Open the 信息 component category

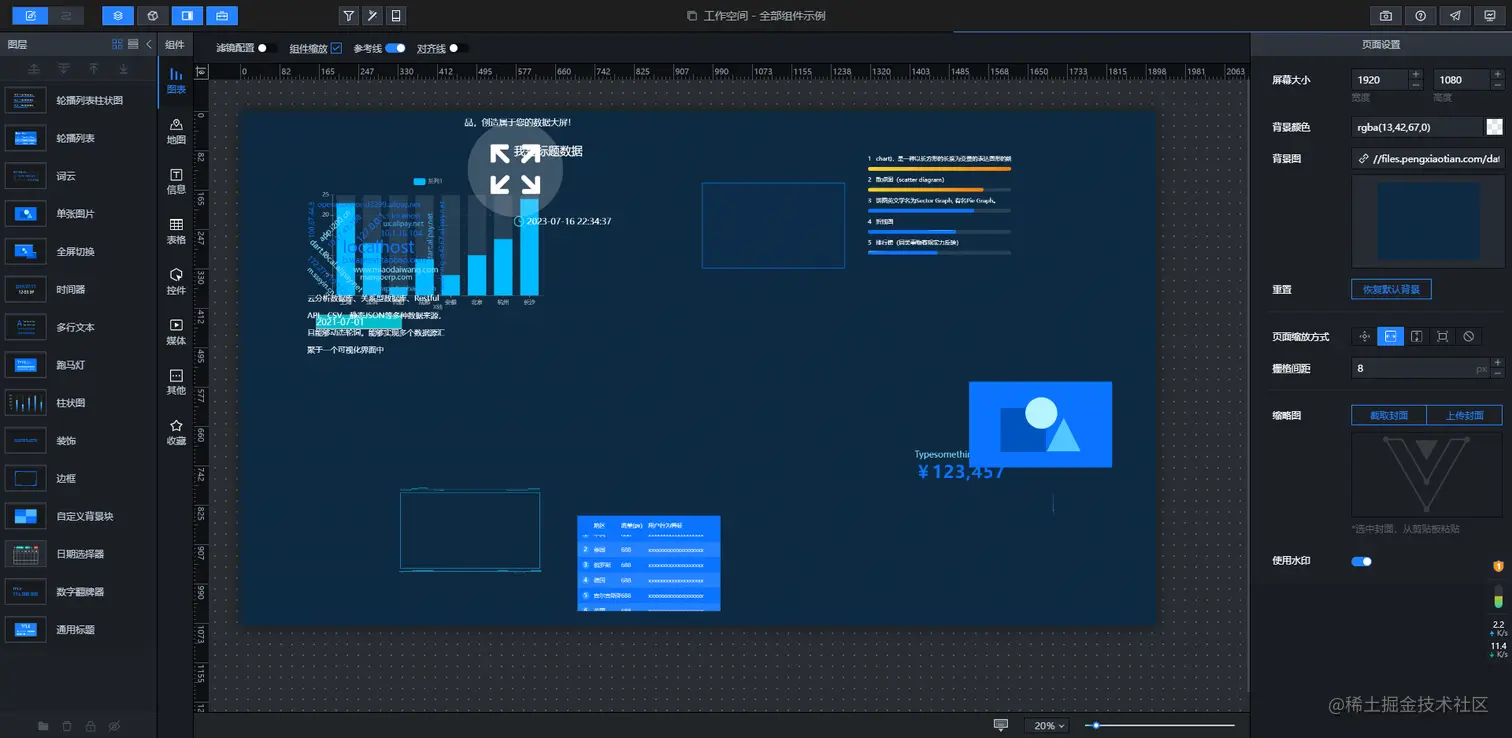tap(176, 181)
